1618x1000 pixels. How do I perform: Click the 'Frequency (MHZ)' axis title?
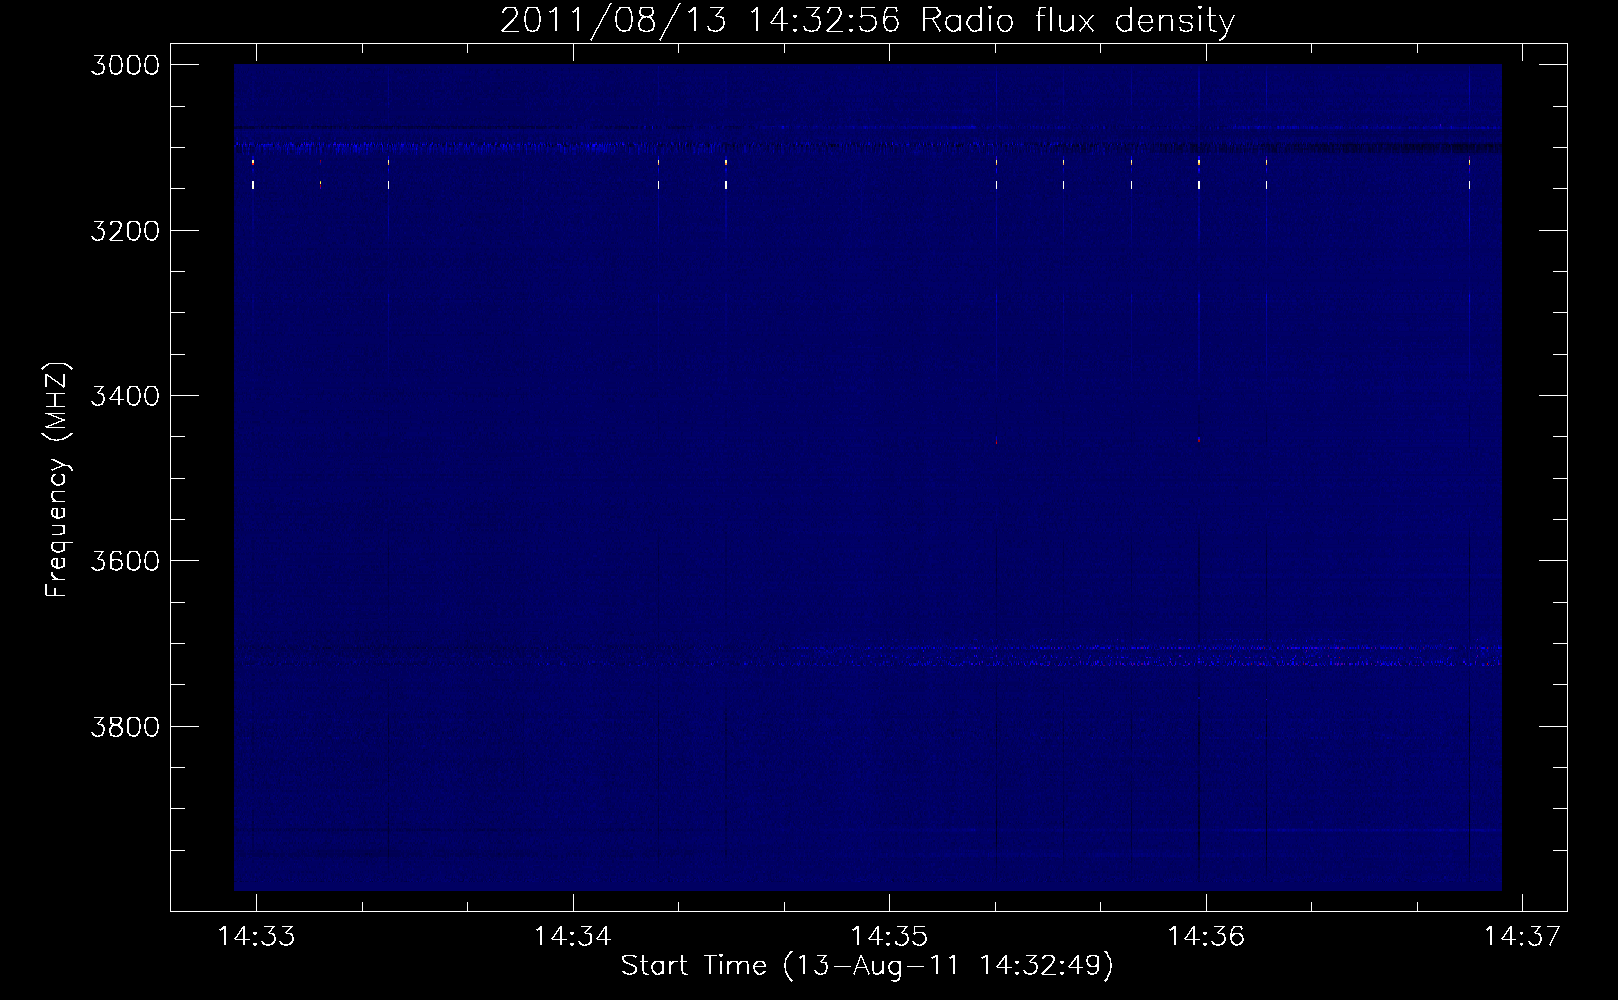(x=59, y=479)
